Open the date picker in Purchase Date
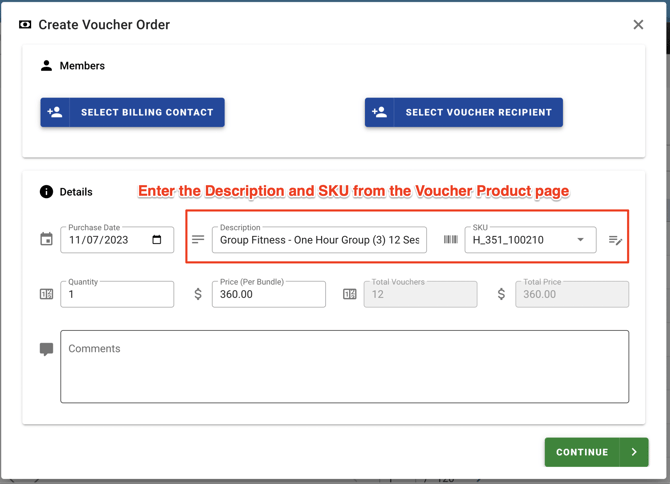Screen dimensions: 670x484 [157, 240]
